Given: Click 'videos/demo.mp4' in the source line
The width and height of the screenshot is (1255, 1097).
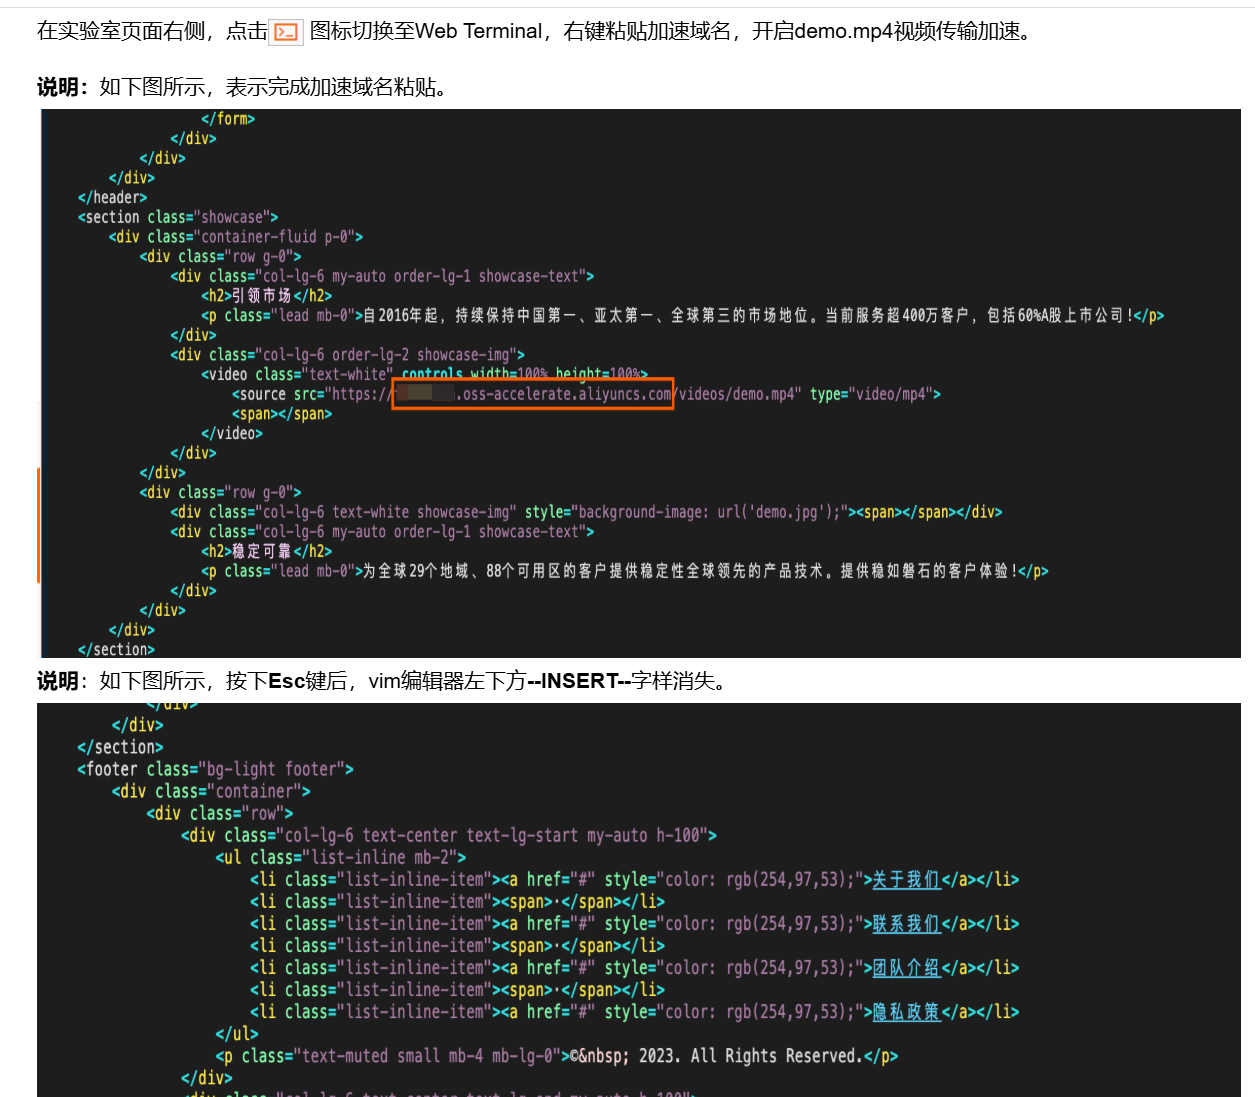Looking at the screenshot, I should pyautogui.click(x=737, y=394).
